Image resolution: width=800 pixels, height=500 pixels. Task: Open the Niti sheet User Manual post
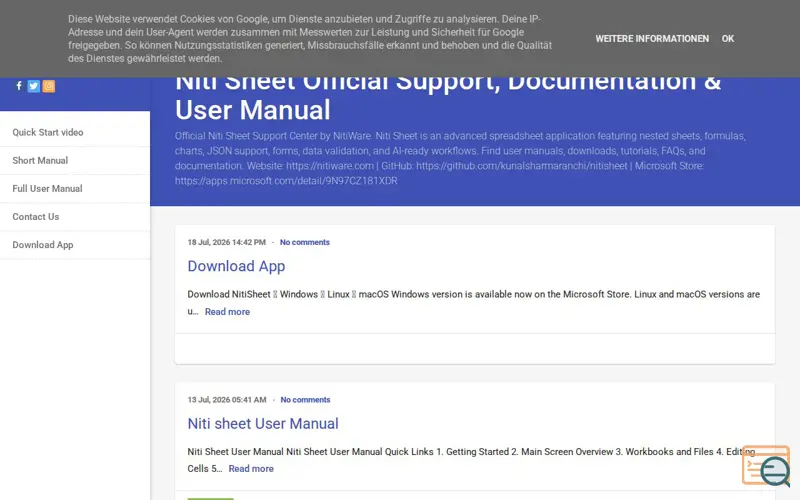(x=263, y=423)
